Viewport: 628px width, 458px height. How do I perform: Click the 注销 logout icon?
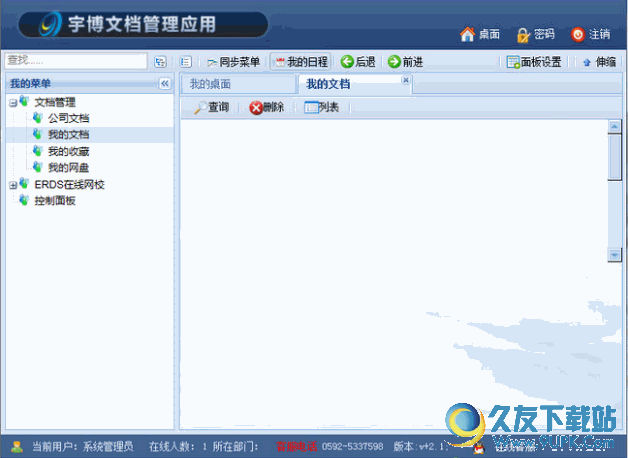tap(578, 34)
